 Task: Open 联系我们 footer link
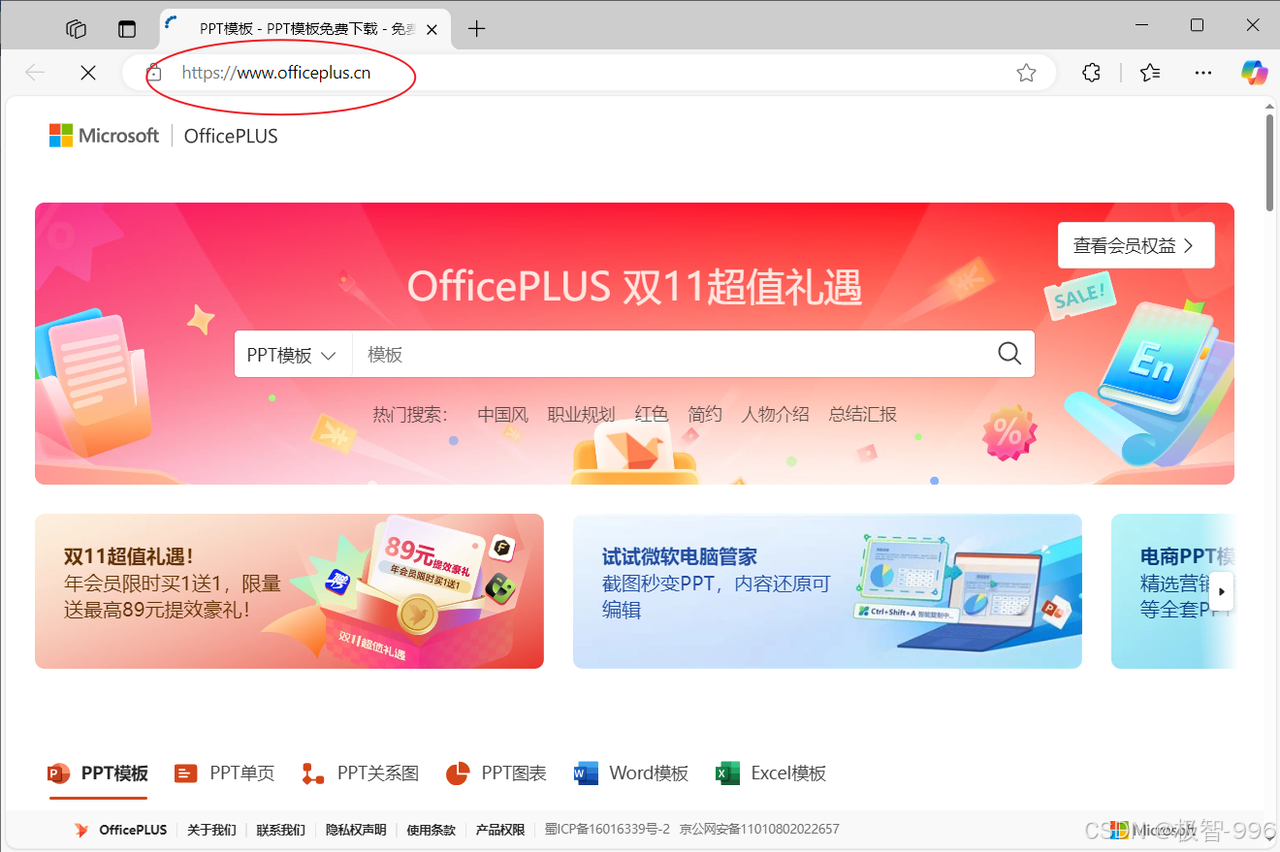coord(281,830)
